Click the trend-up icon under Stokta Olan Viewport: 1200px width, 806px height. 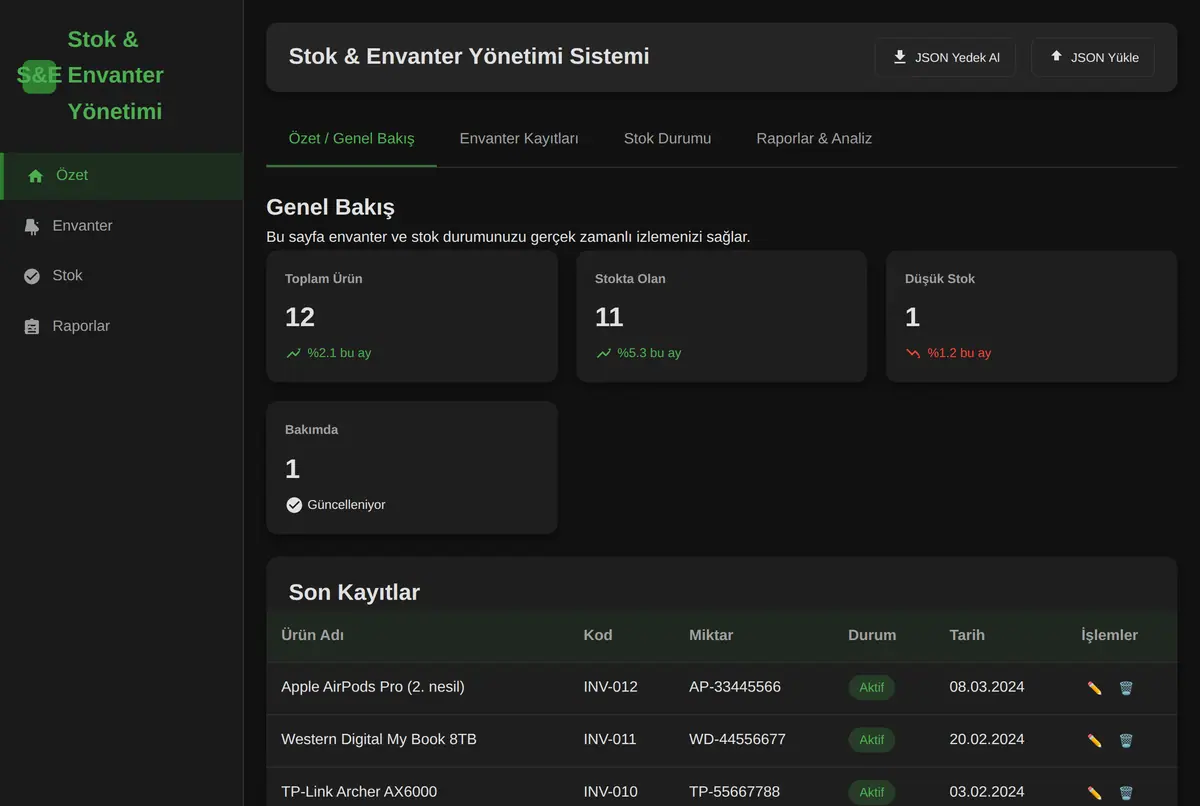tap(603, 353)
